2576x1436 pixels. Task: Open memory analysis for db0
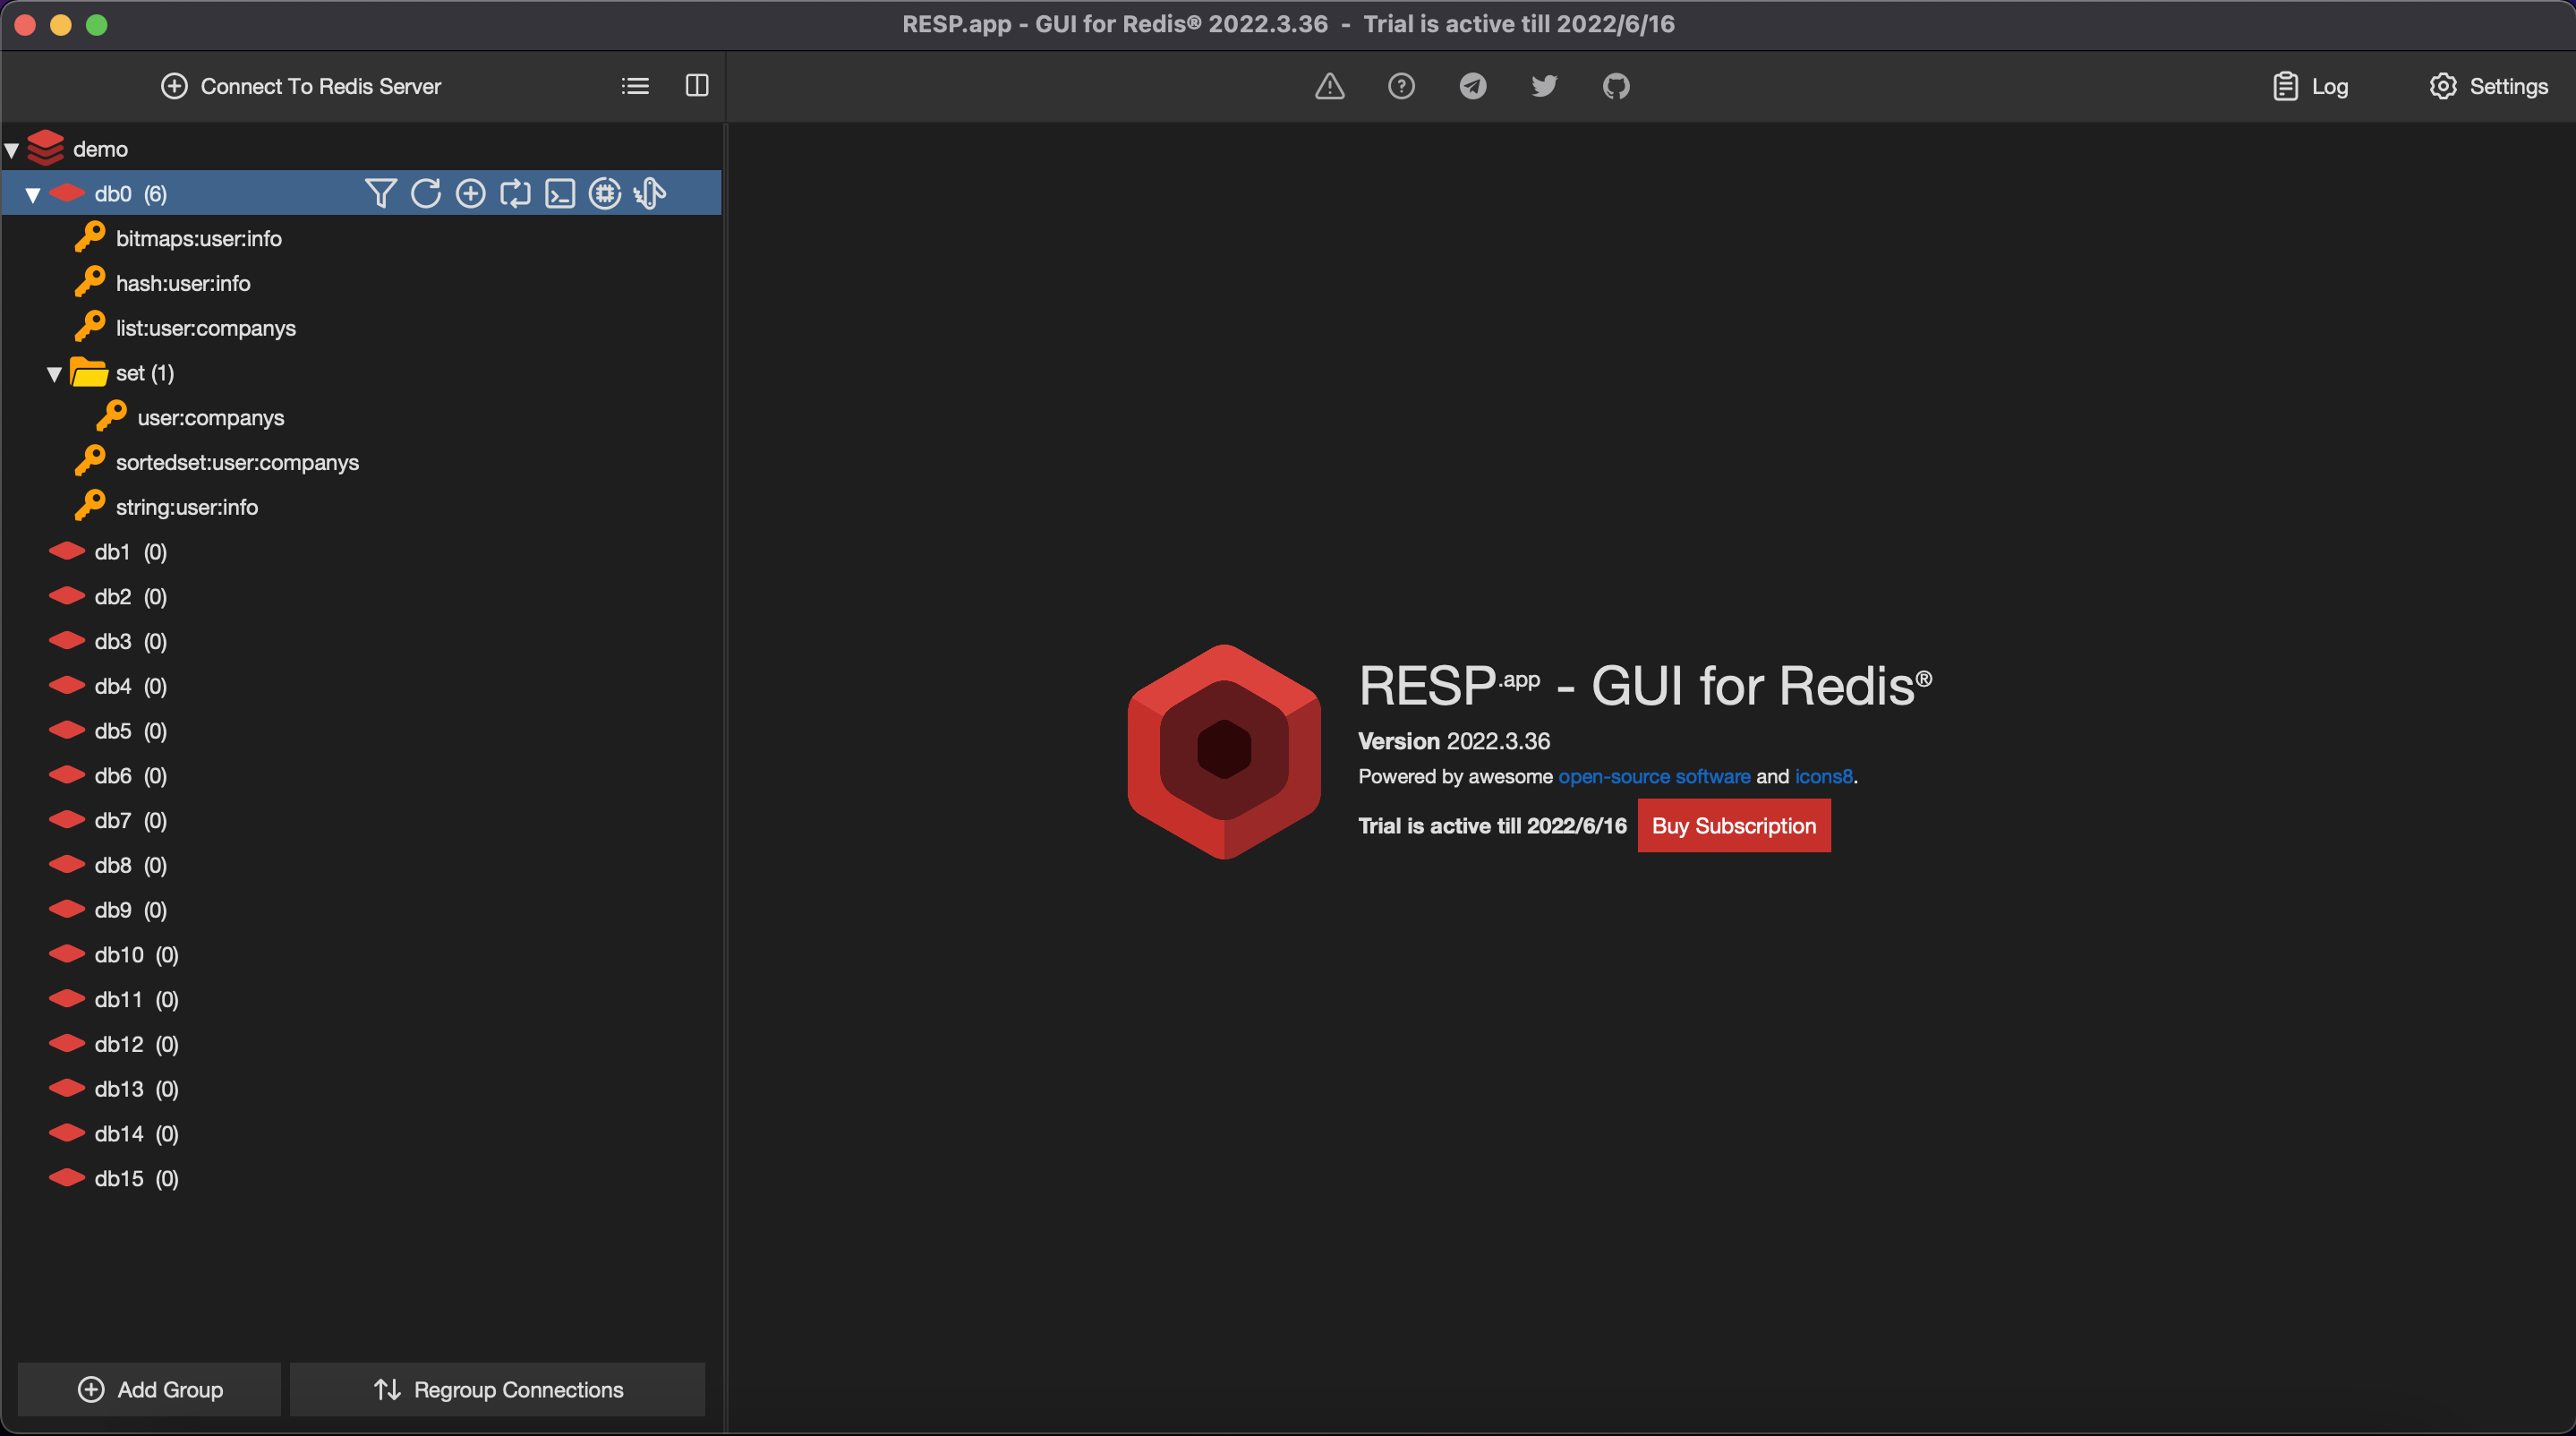(x=605, y=193)
